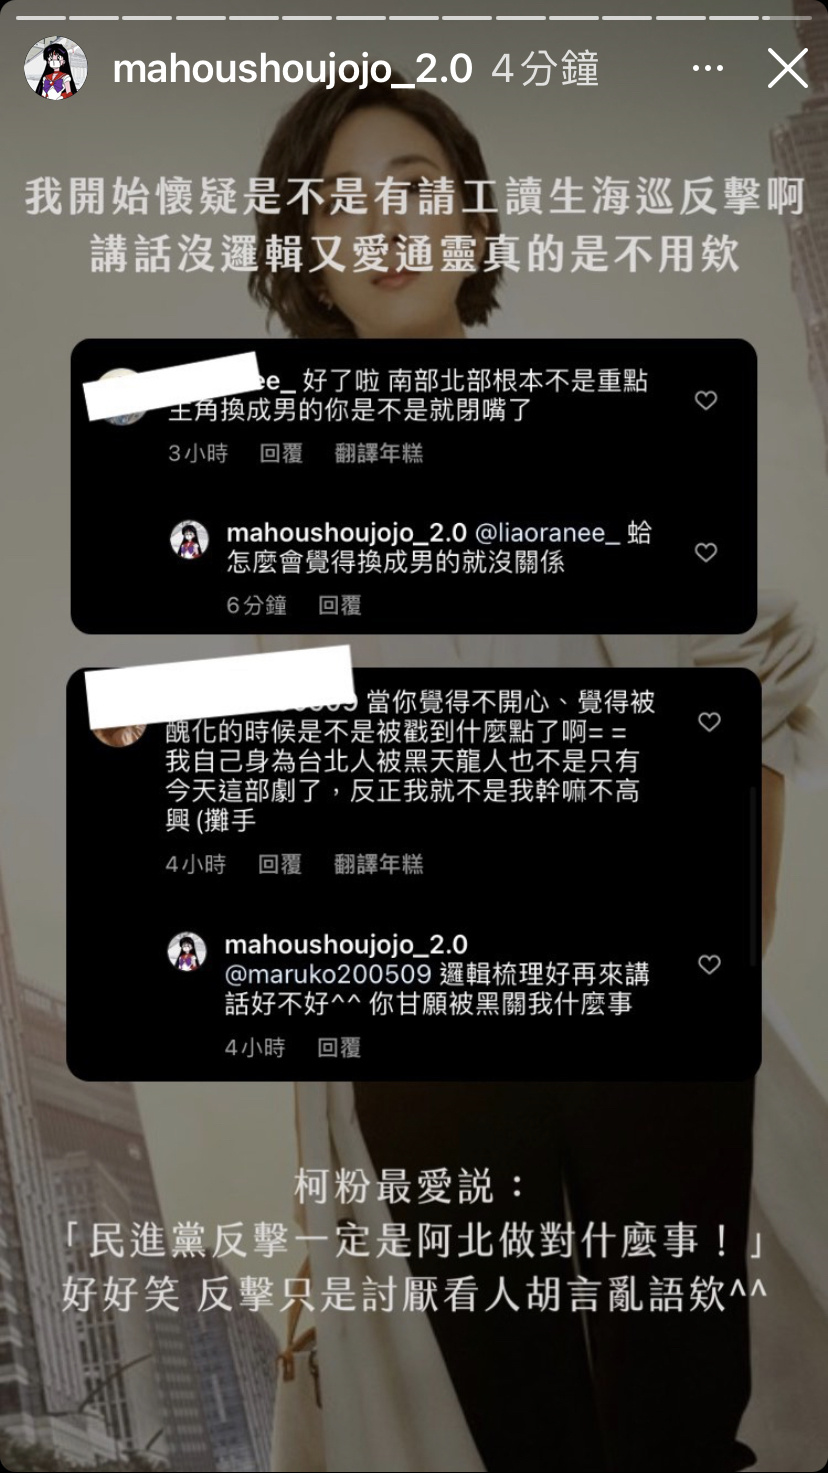
Task: Tap the story progress bar at top
Action: click(414, 17)
